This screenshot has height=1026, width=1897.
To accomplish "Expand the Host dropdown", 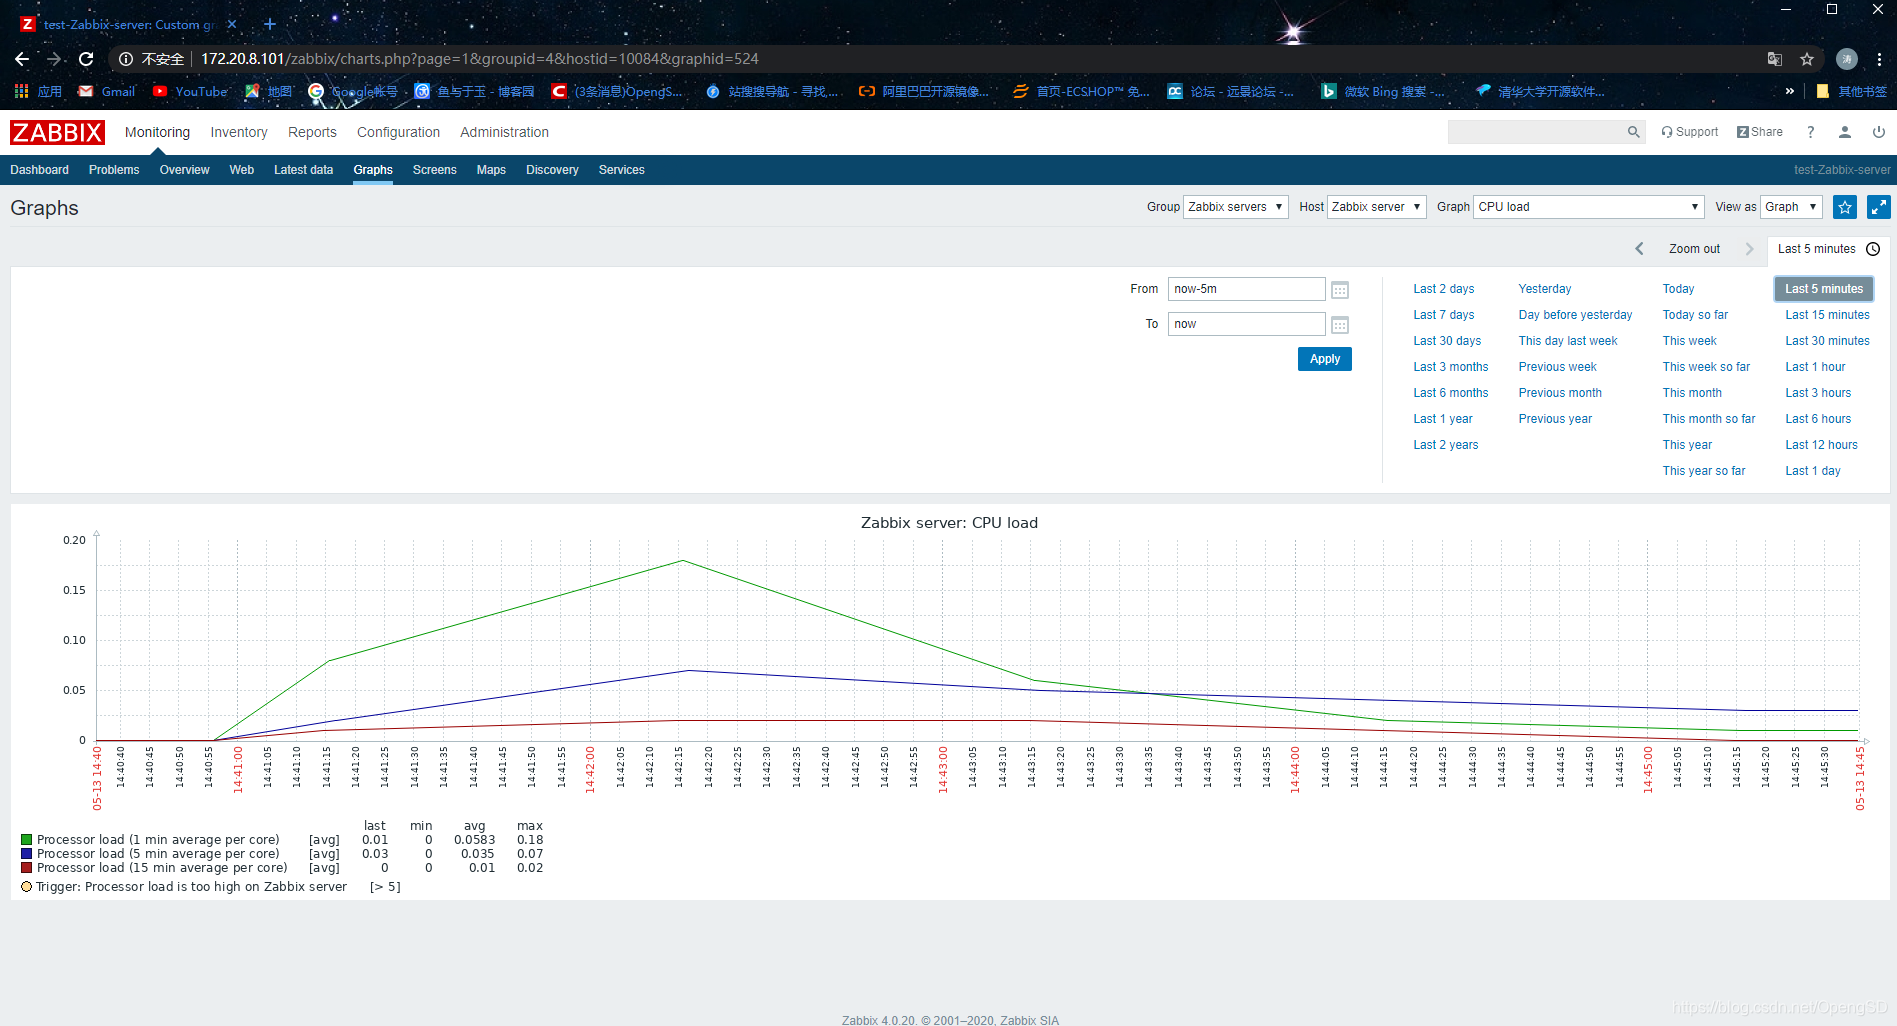I will pos(1376,207).
